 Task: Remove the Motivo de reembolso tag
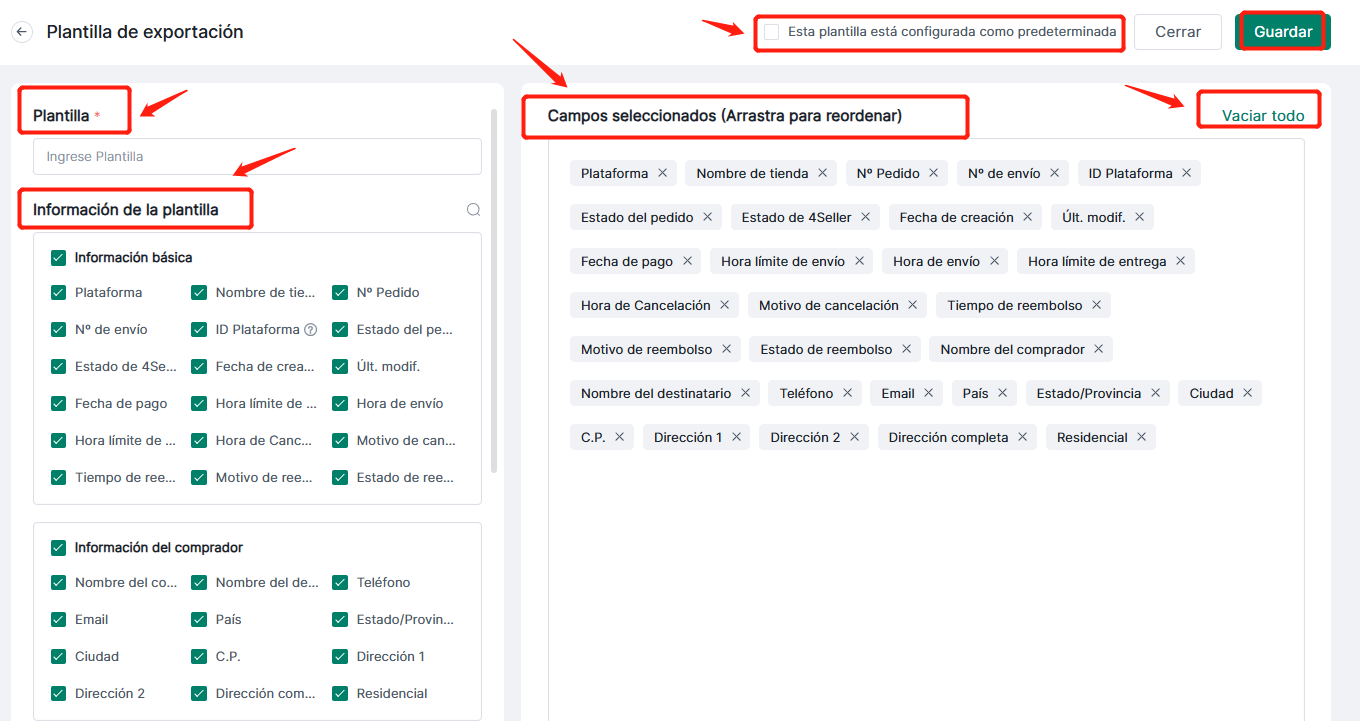coord(726,349)
